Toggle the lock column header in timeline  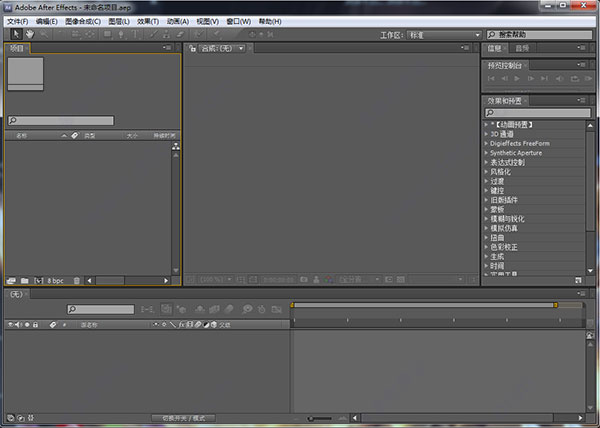tap(35, 324)
